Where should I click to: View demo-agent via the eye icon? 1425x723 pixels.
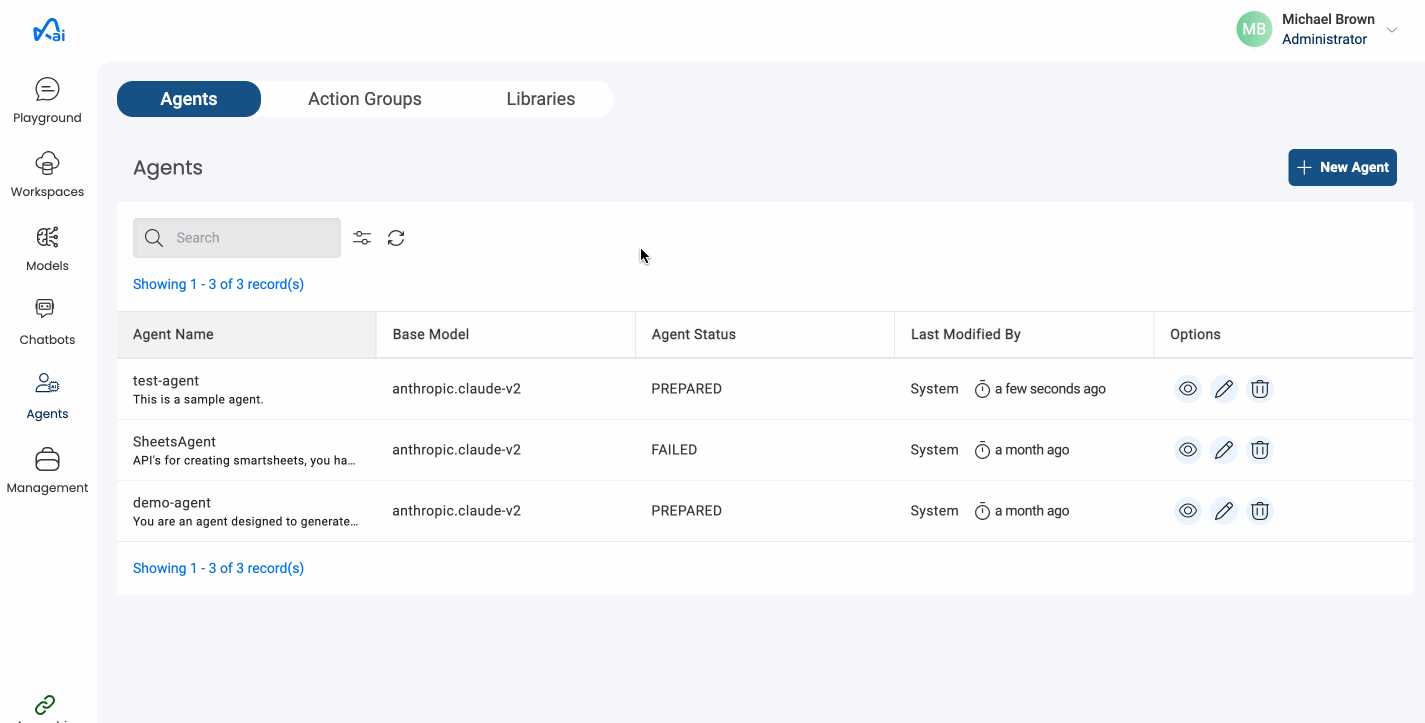pos(1187,511)
